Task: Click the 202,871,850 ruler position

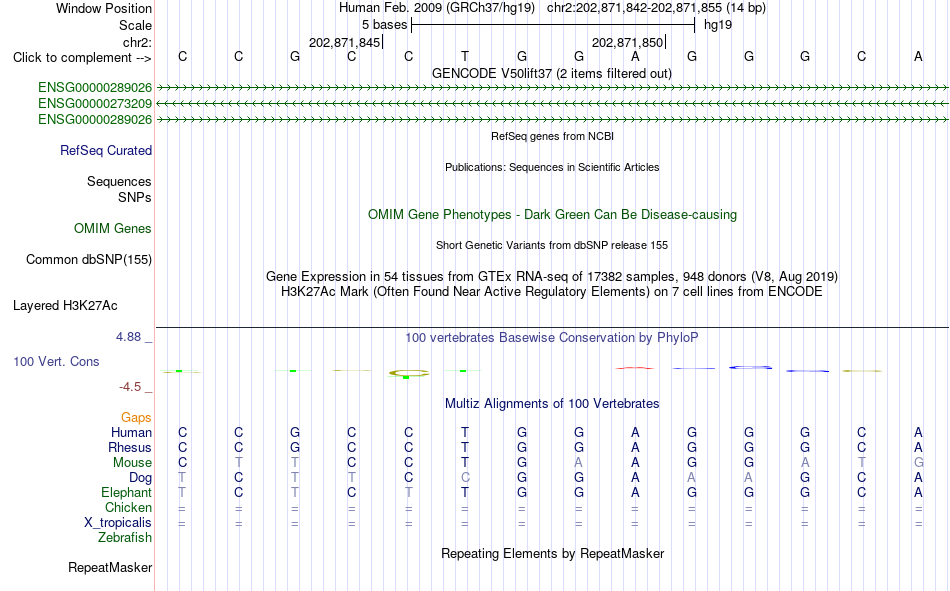Action: 627,42
